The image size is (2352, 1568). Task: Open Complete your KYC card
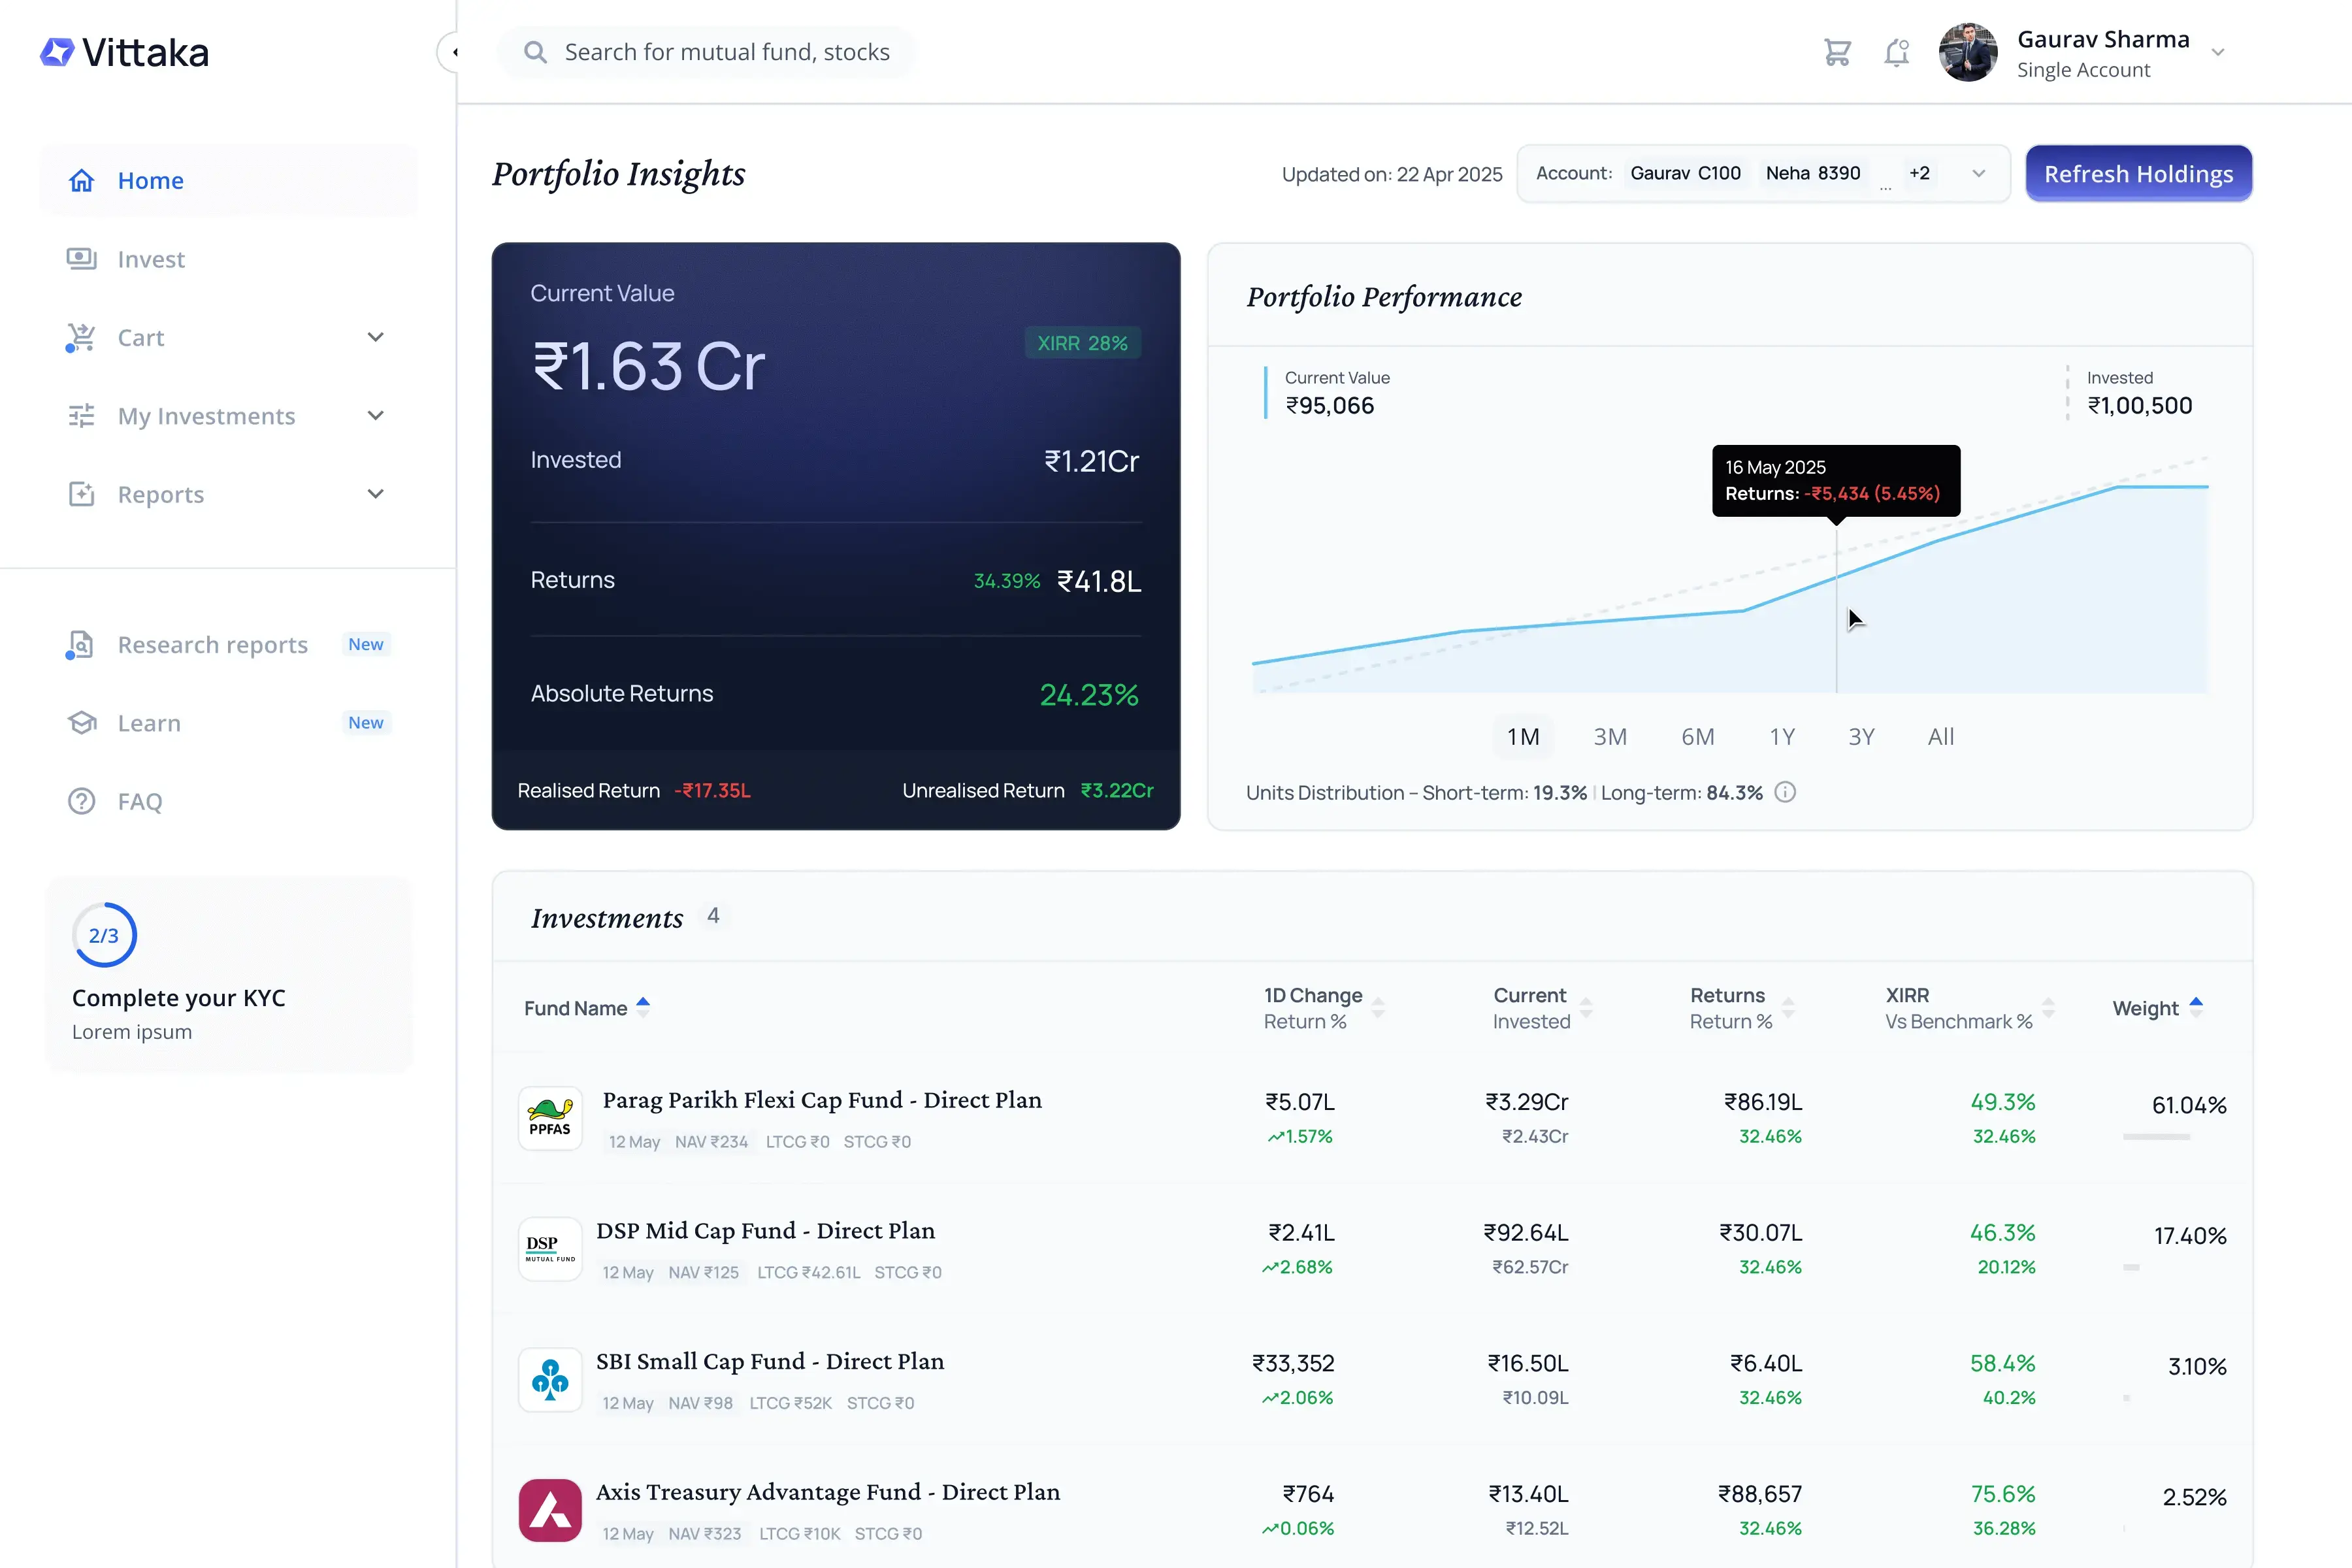(x=229, y=975)
